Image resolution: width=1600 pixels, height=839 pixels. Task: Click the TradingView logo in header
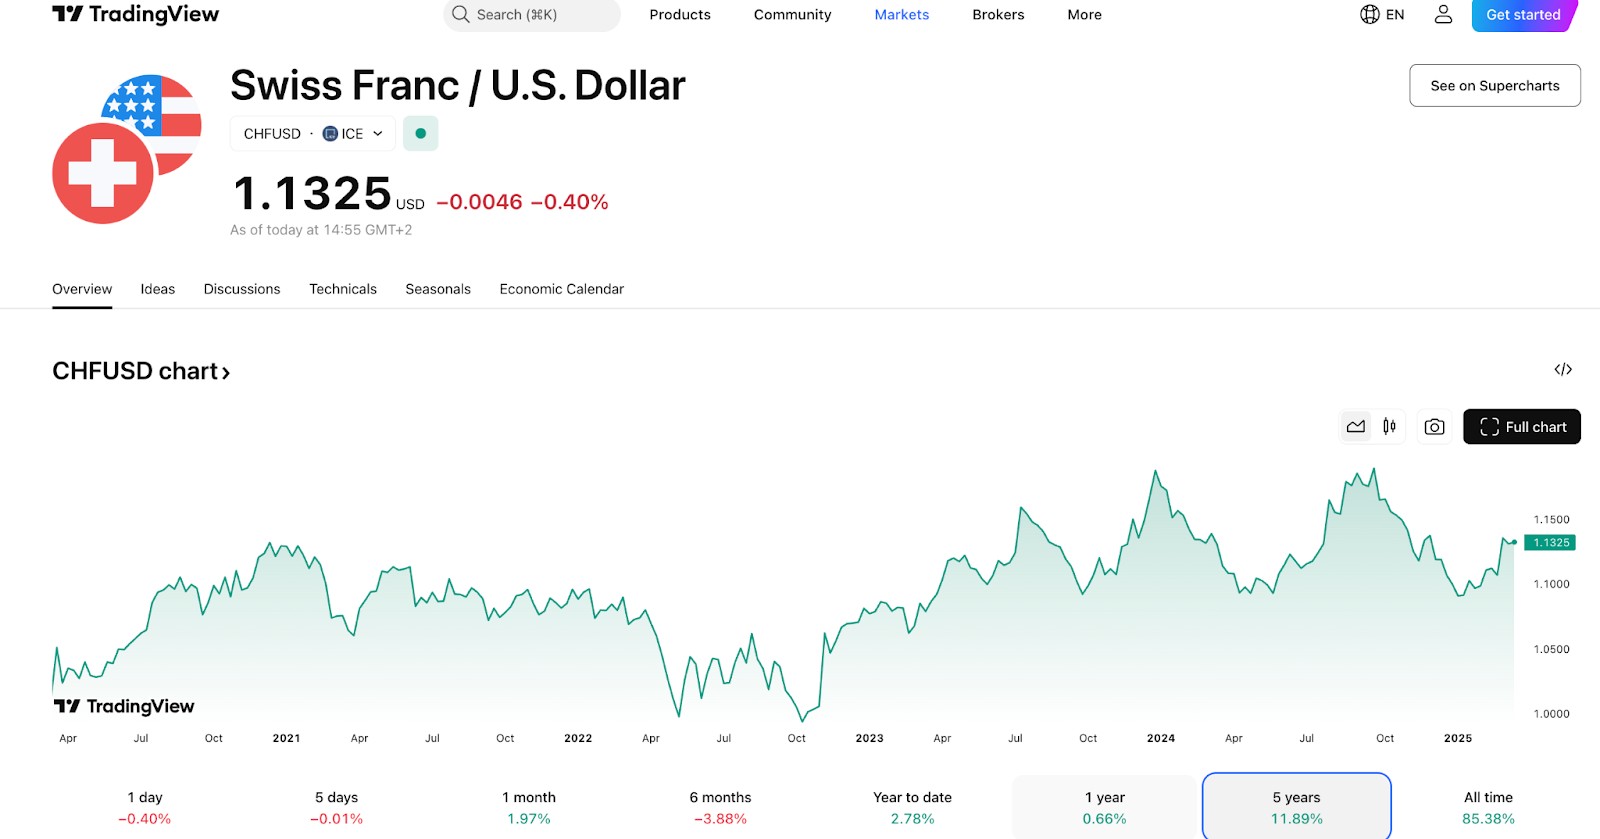[135, 14]
